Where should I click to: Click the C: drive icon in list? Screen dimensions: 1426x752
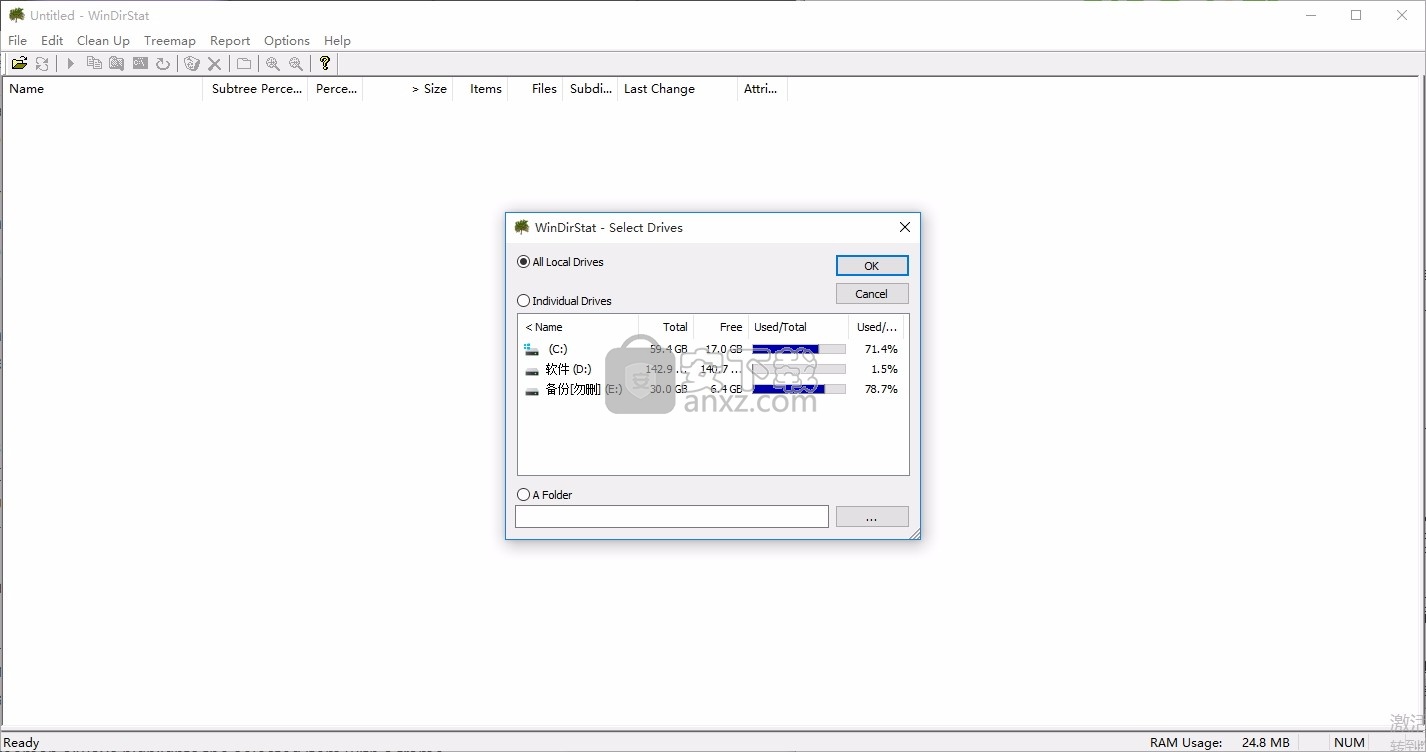[532, 349]
